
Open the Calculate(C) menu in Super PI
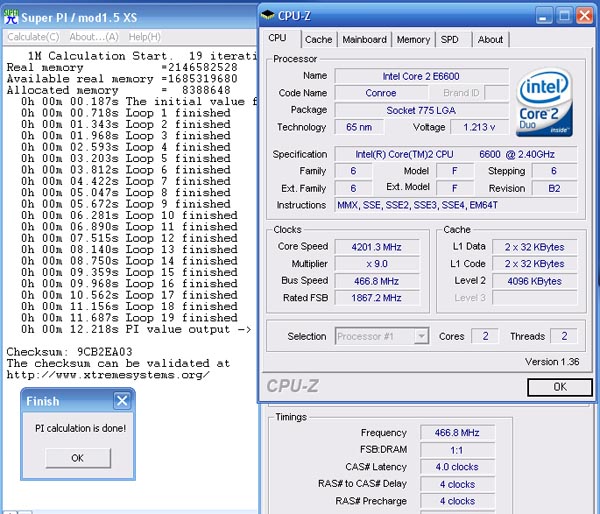33,37
